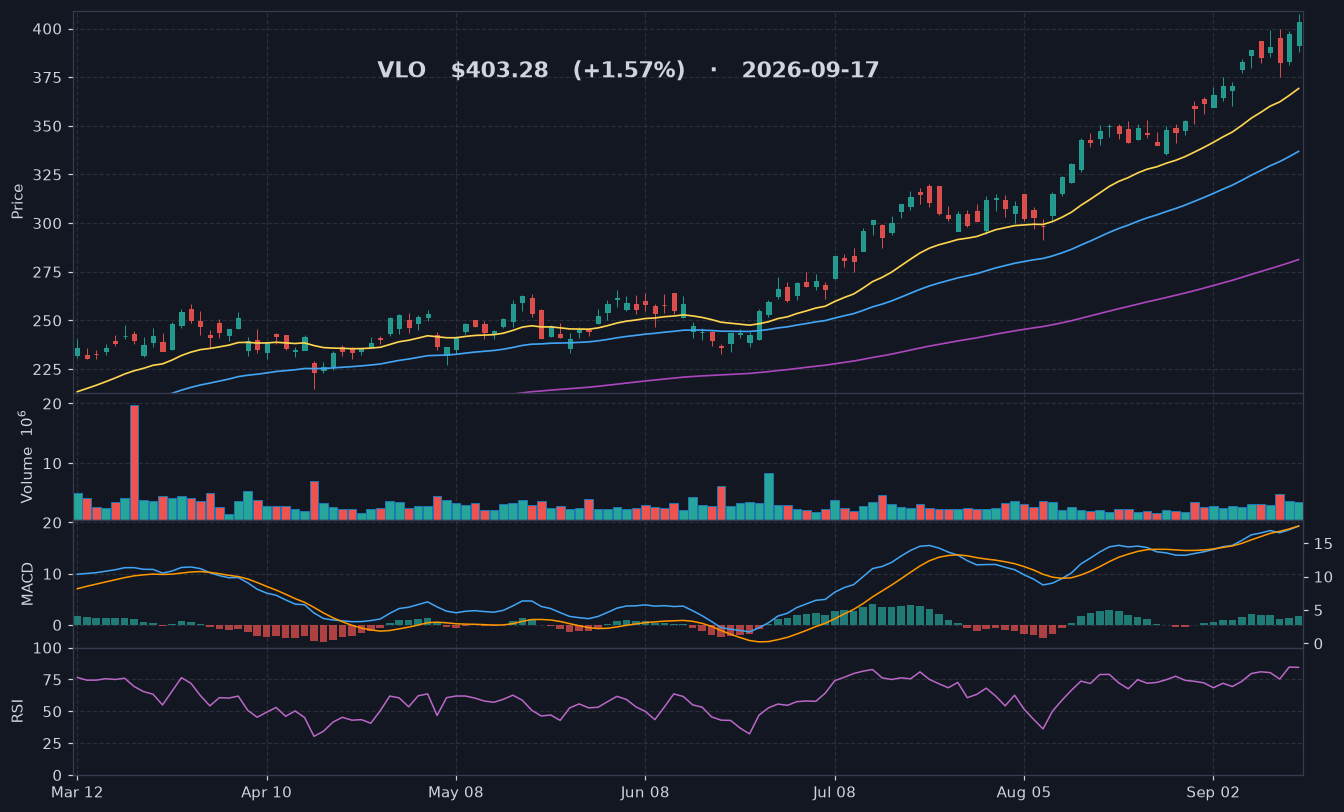
Task: Click the Sep 02 date axis label
Action: tap(1213, 791)
